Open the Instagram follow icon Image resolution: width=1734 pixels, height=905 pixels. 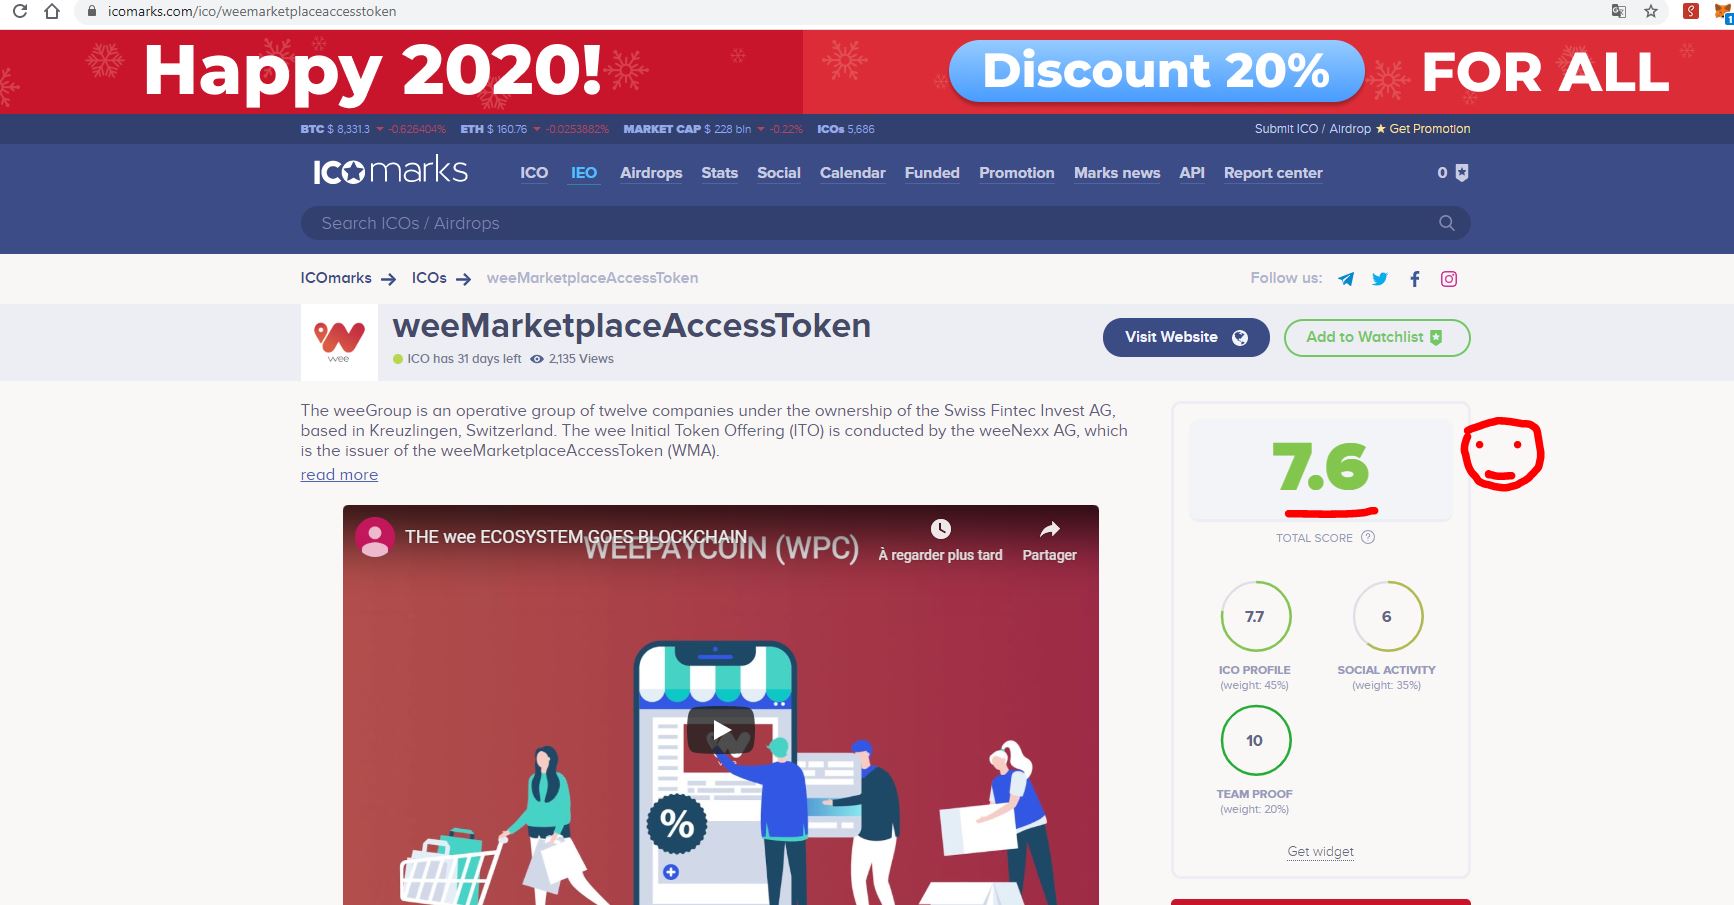(1449, 279)
